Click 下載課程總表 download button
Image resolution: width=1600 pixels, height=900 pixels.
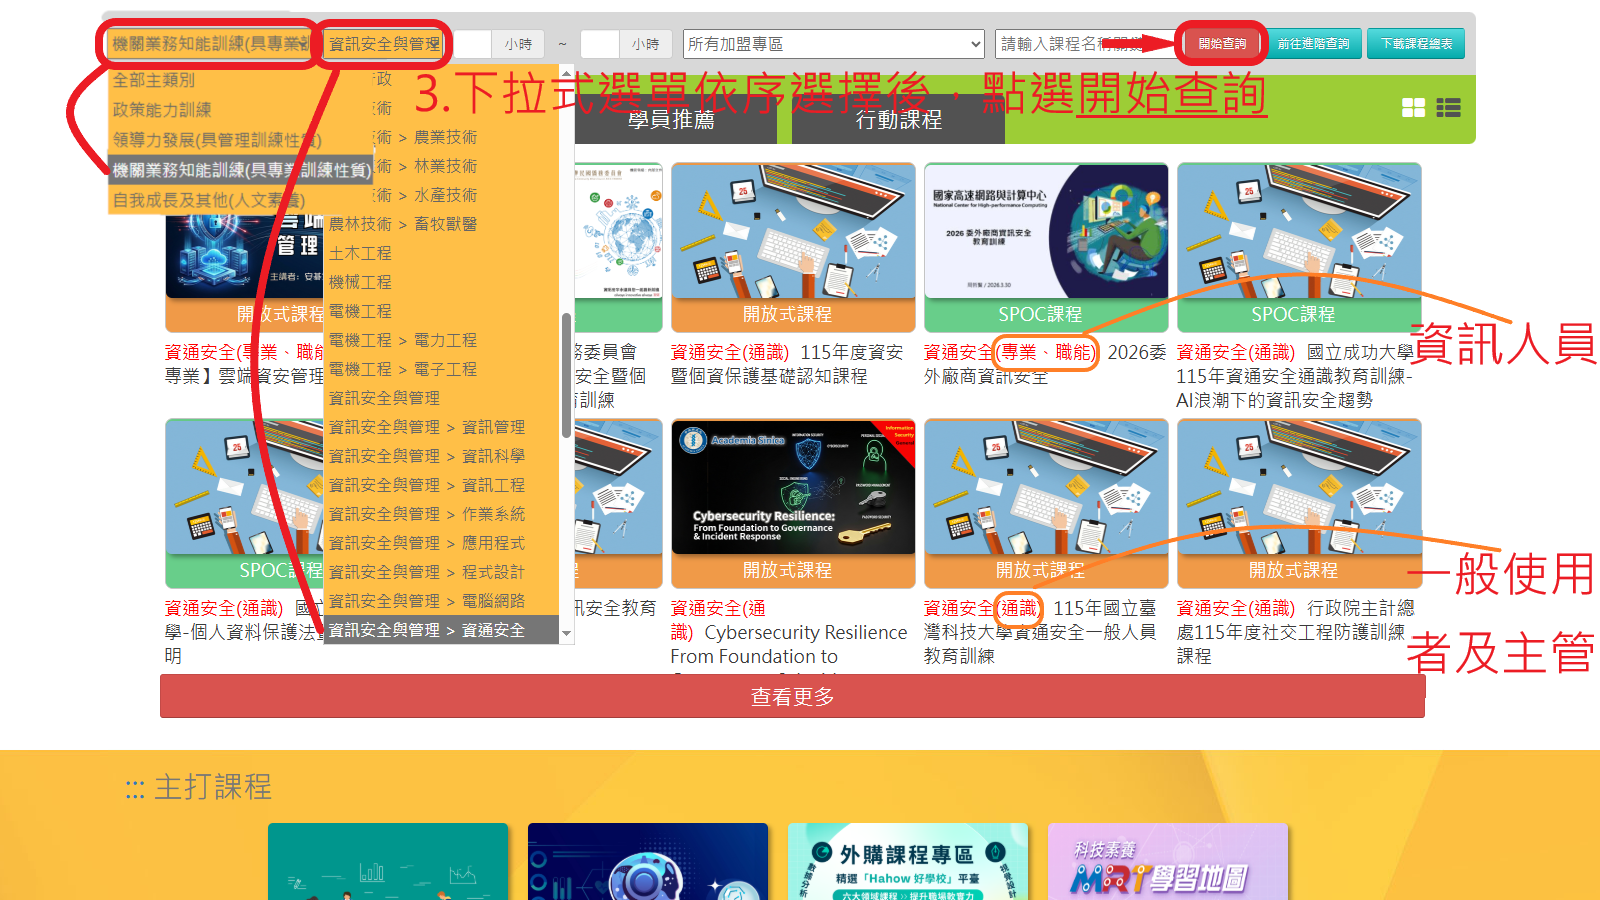pyautogui.click(x=1416, y=44)
